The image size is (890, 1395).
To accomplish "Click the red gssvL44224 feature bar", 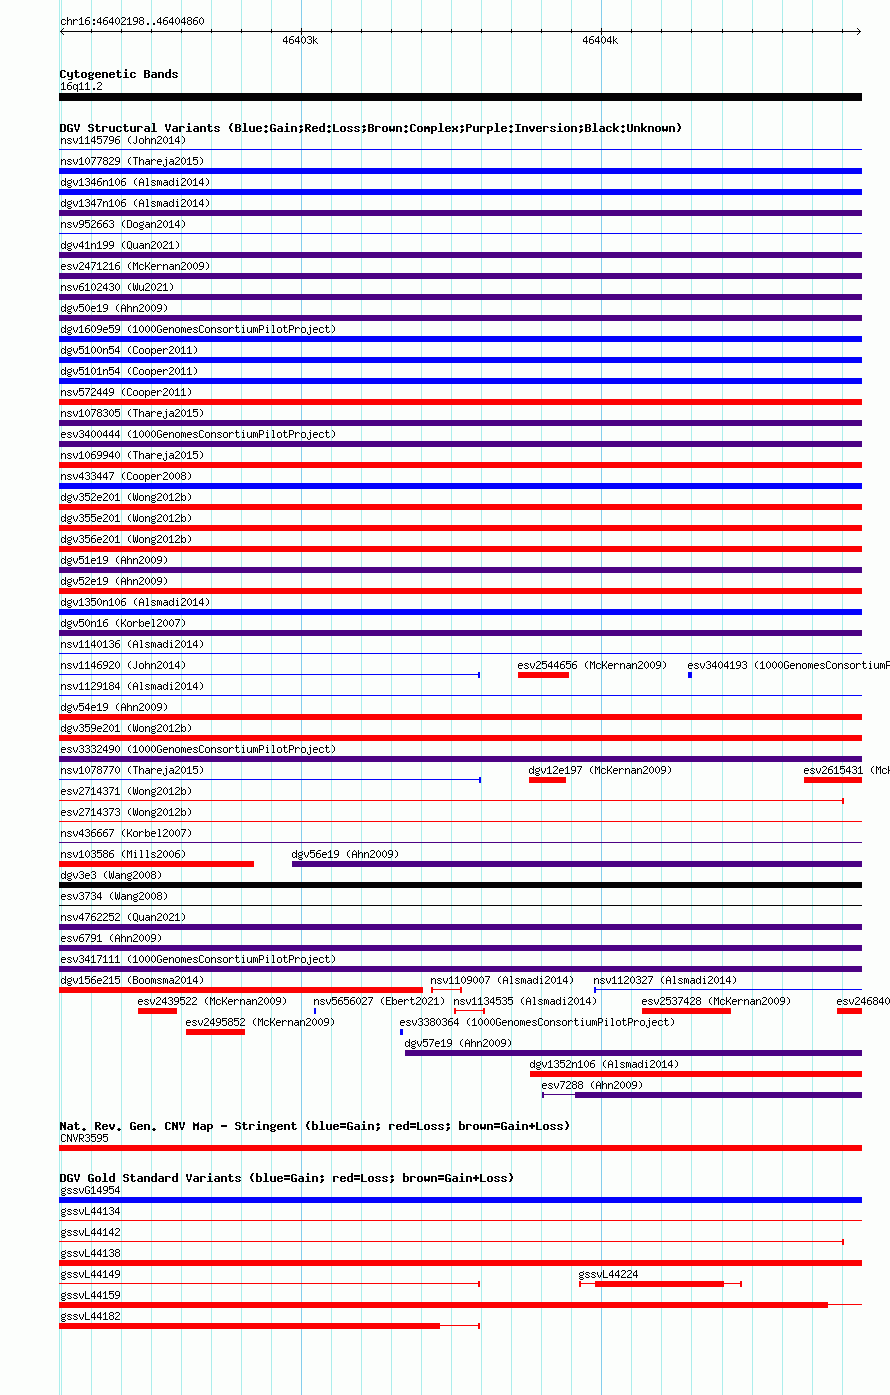I will [659, 1284].
